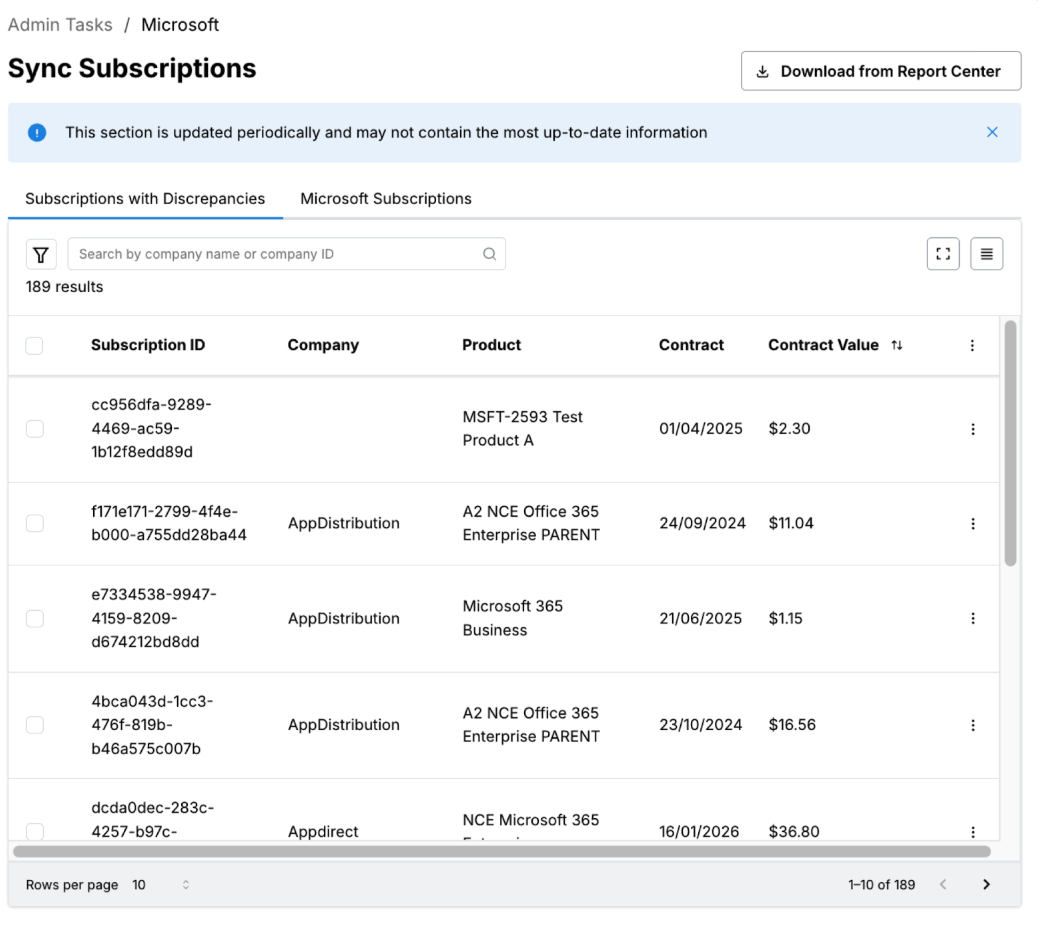1038x928 pixels.
Task: Go to Admin Tasks breadcrumb
Action: (x=60, y=24)
